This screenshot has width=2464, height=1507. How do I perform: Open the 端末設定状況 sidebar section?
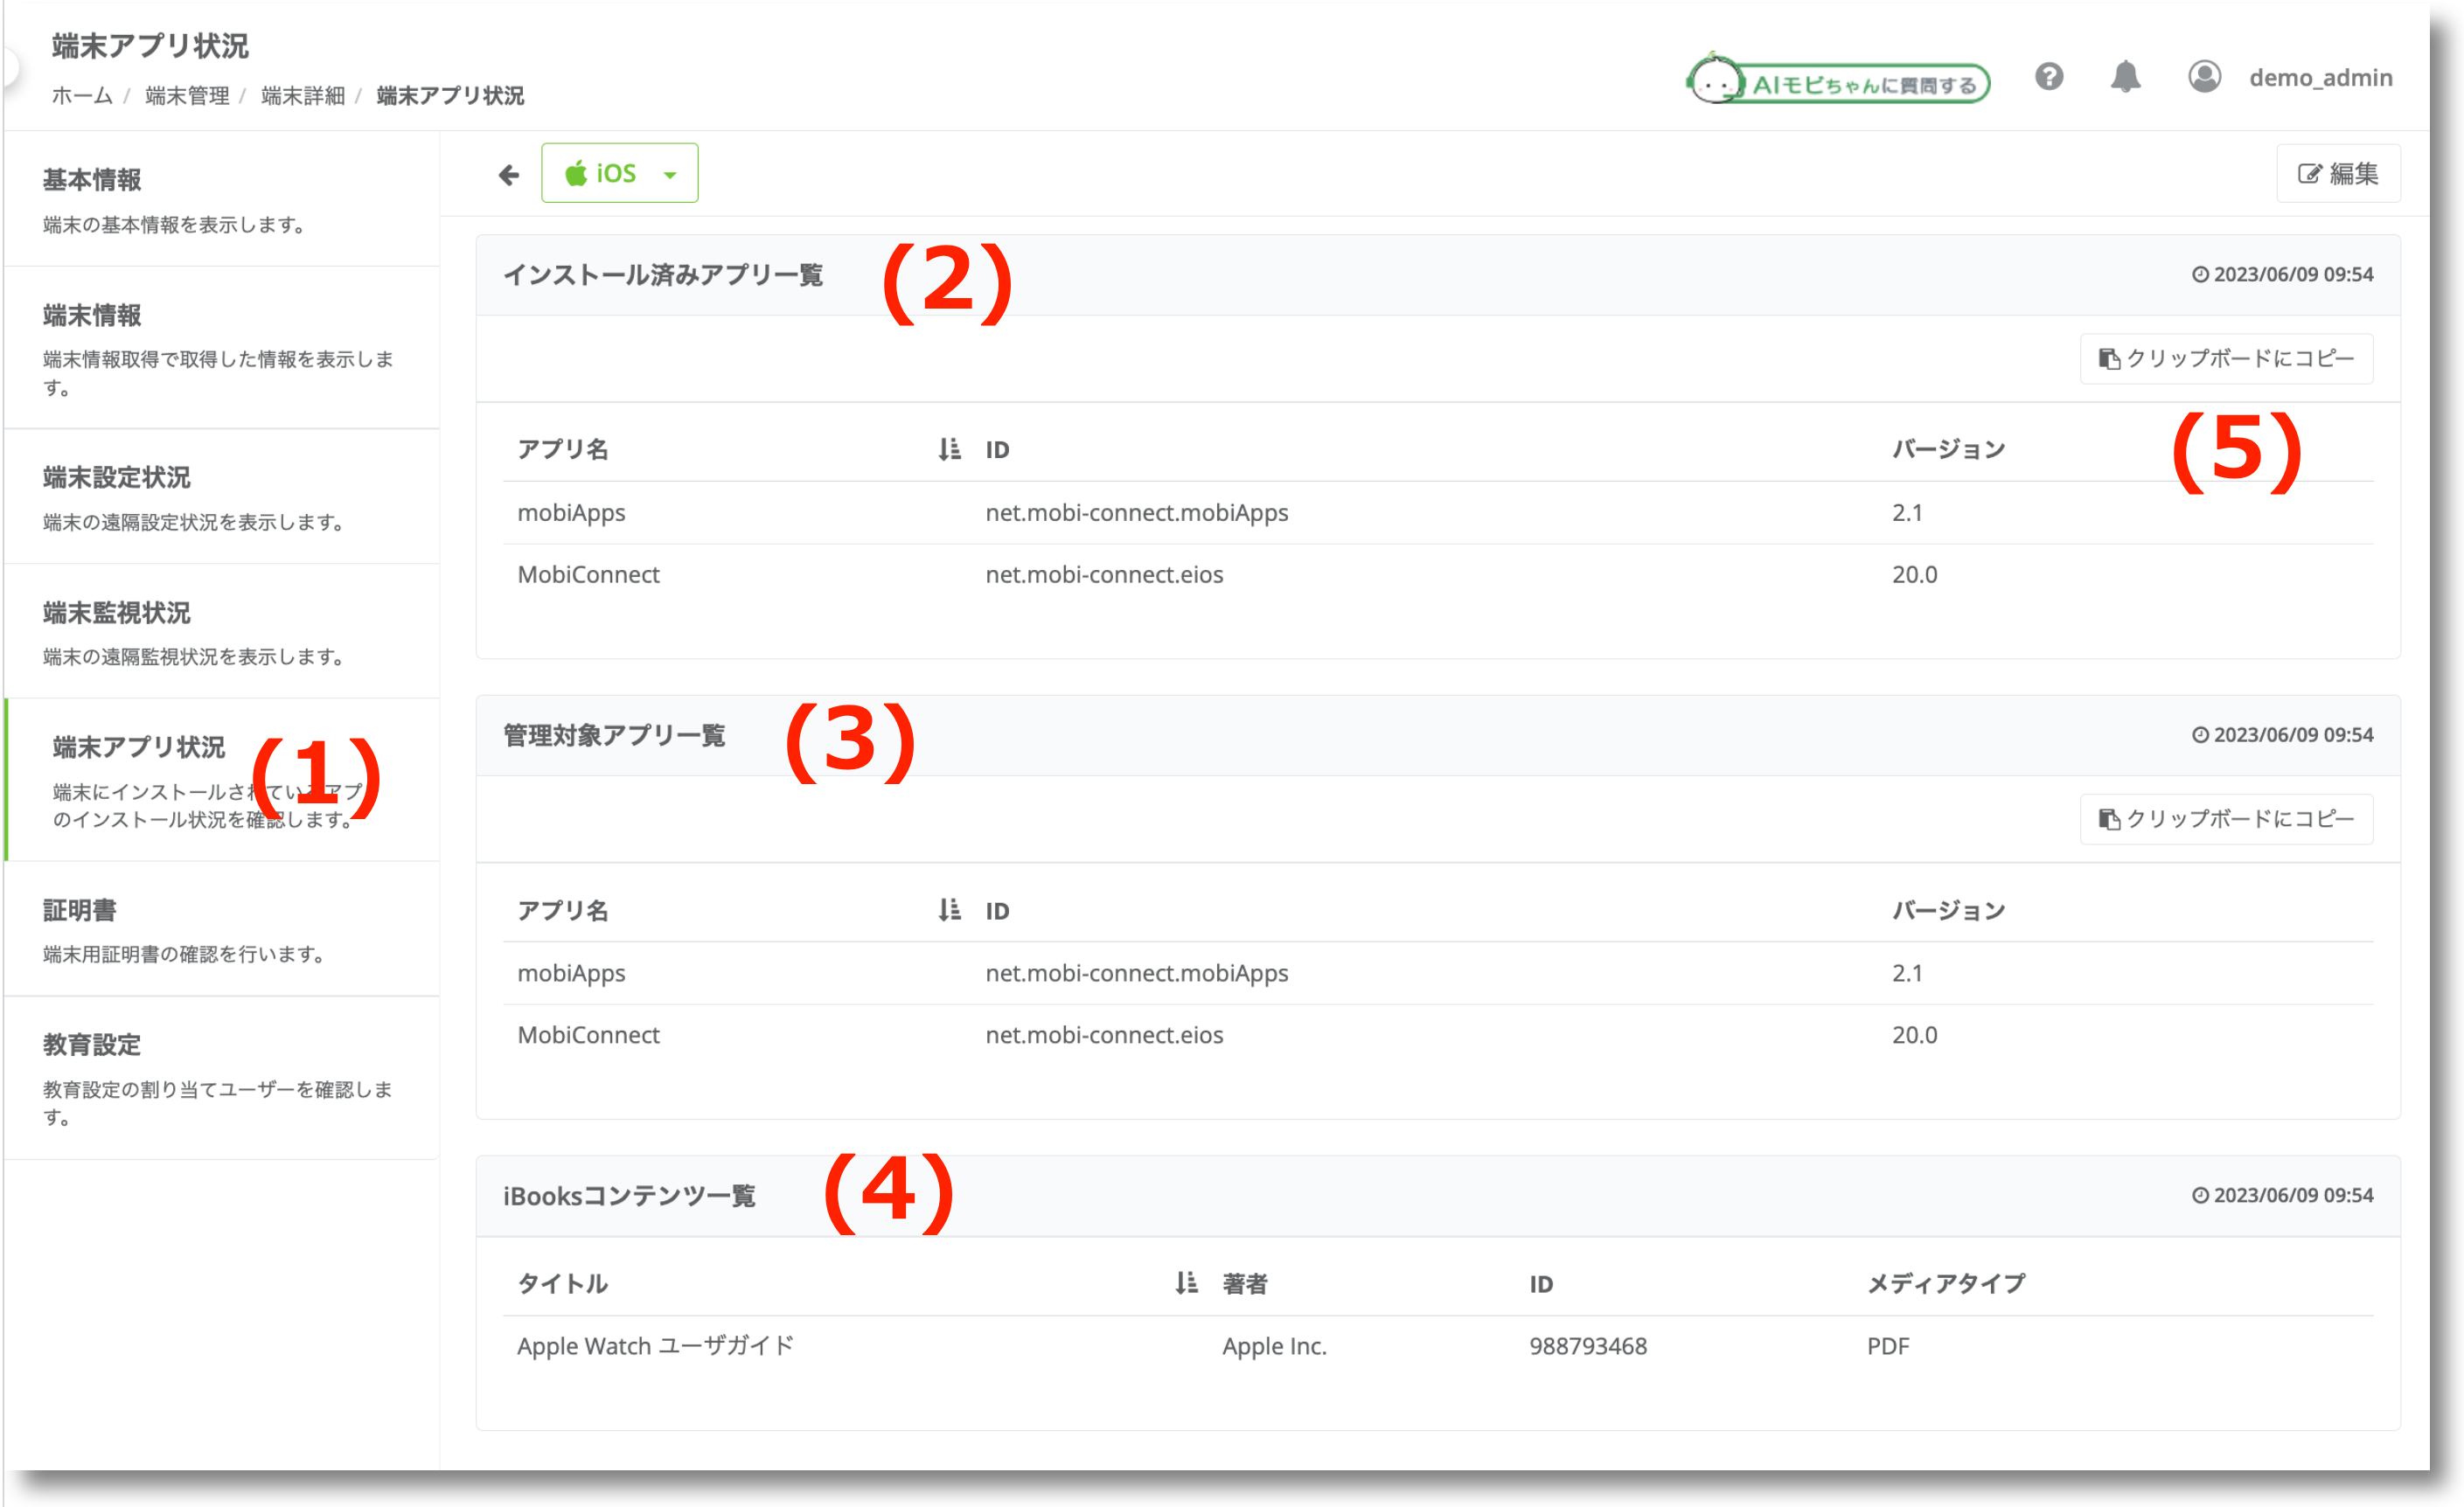[x=222, y=497]
